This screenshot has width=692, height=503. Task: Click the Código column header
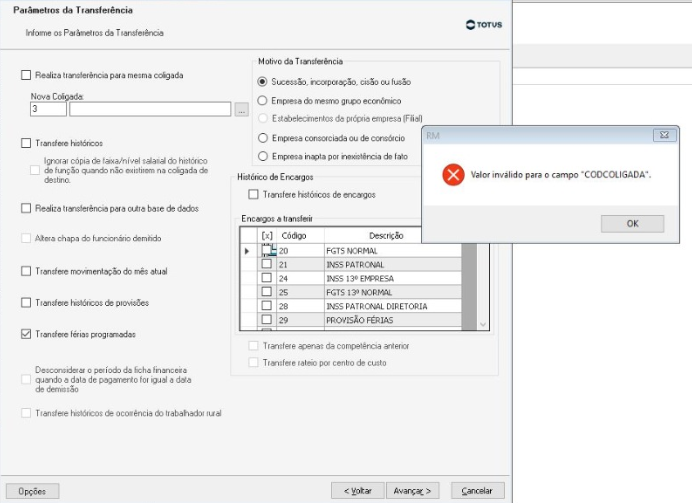[x=300, y=236]
